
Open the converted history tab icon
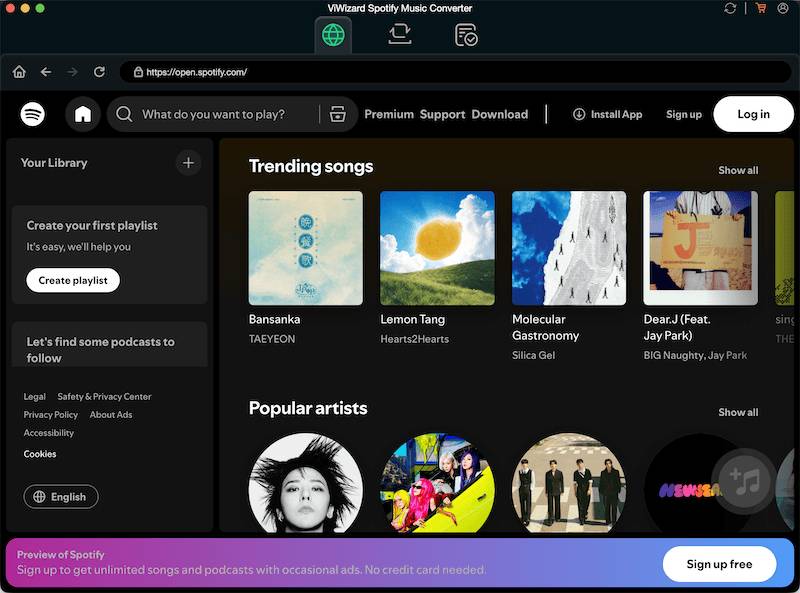click(x=466, y=35)
